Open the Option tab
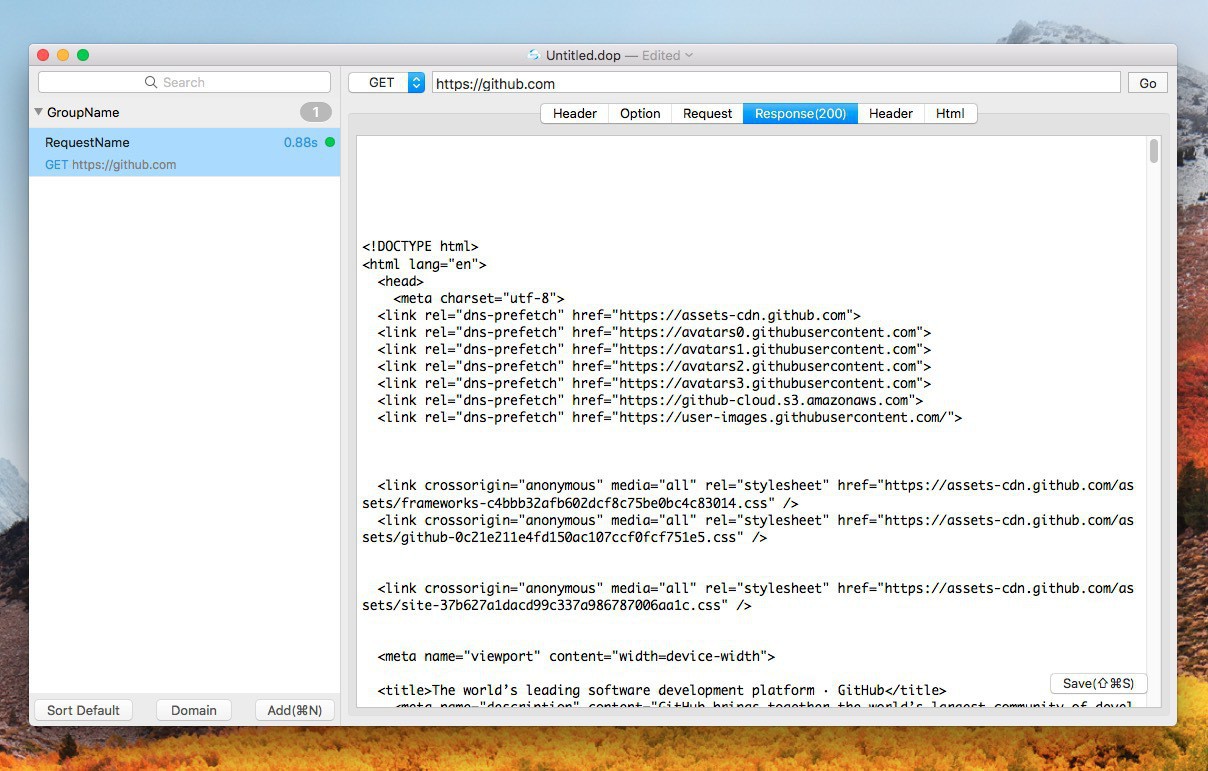Image resolution: width=1208 pixels, height=771 pixels. click(x=640, y=113)
